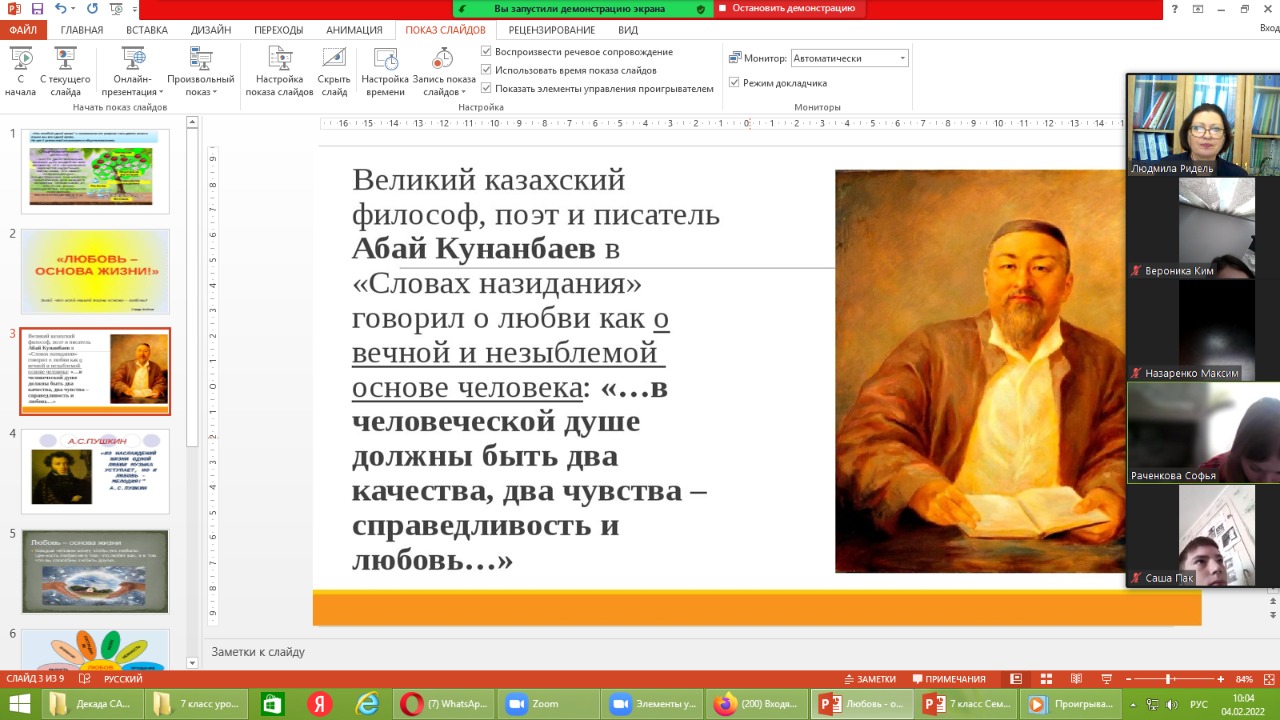Start slideshow from current slide
The height and width of the screenshot is (720, 1280).
tap(66, 70)
